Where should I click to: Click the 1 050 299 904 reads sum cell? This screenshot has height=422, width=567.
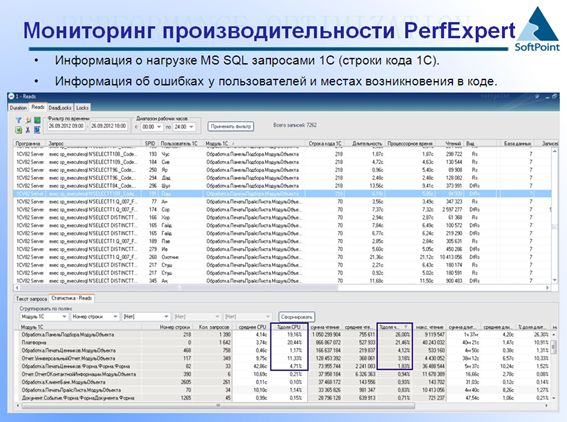coord(326,334)
